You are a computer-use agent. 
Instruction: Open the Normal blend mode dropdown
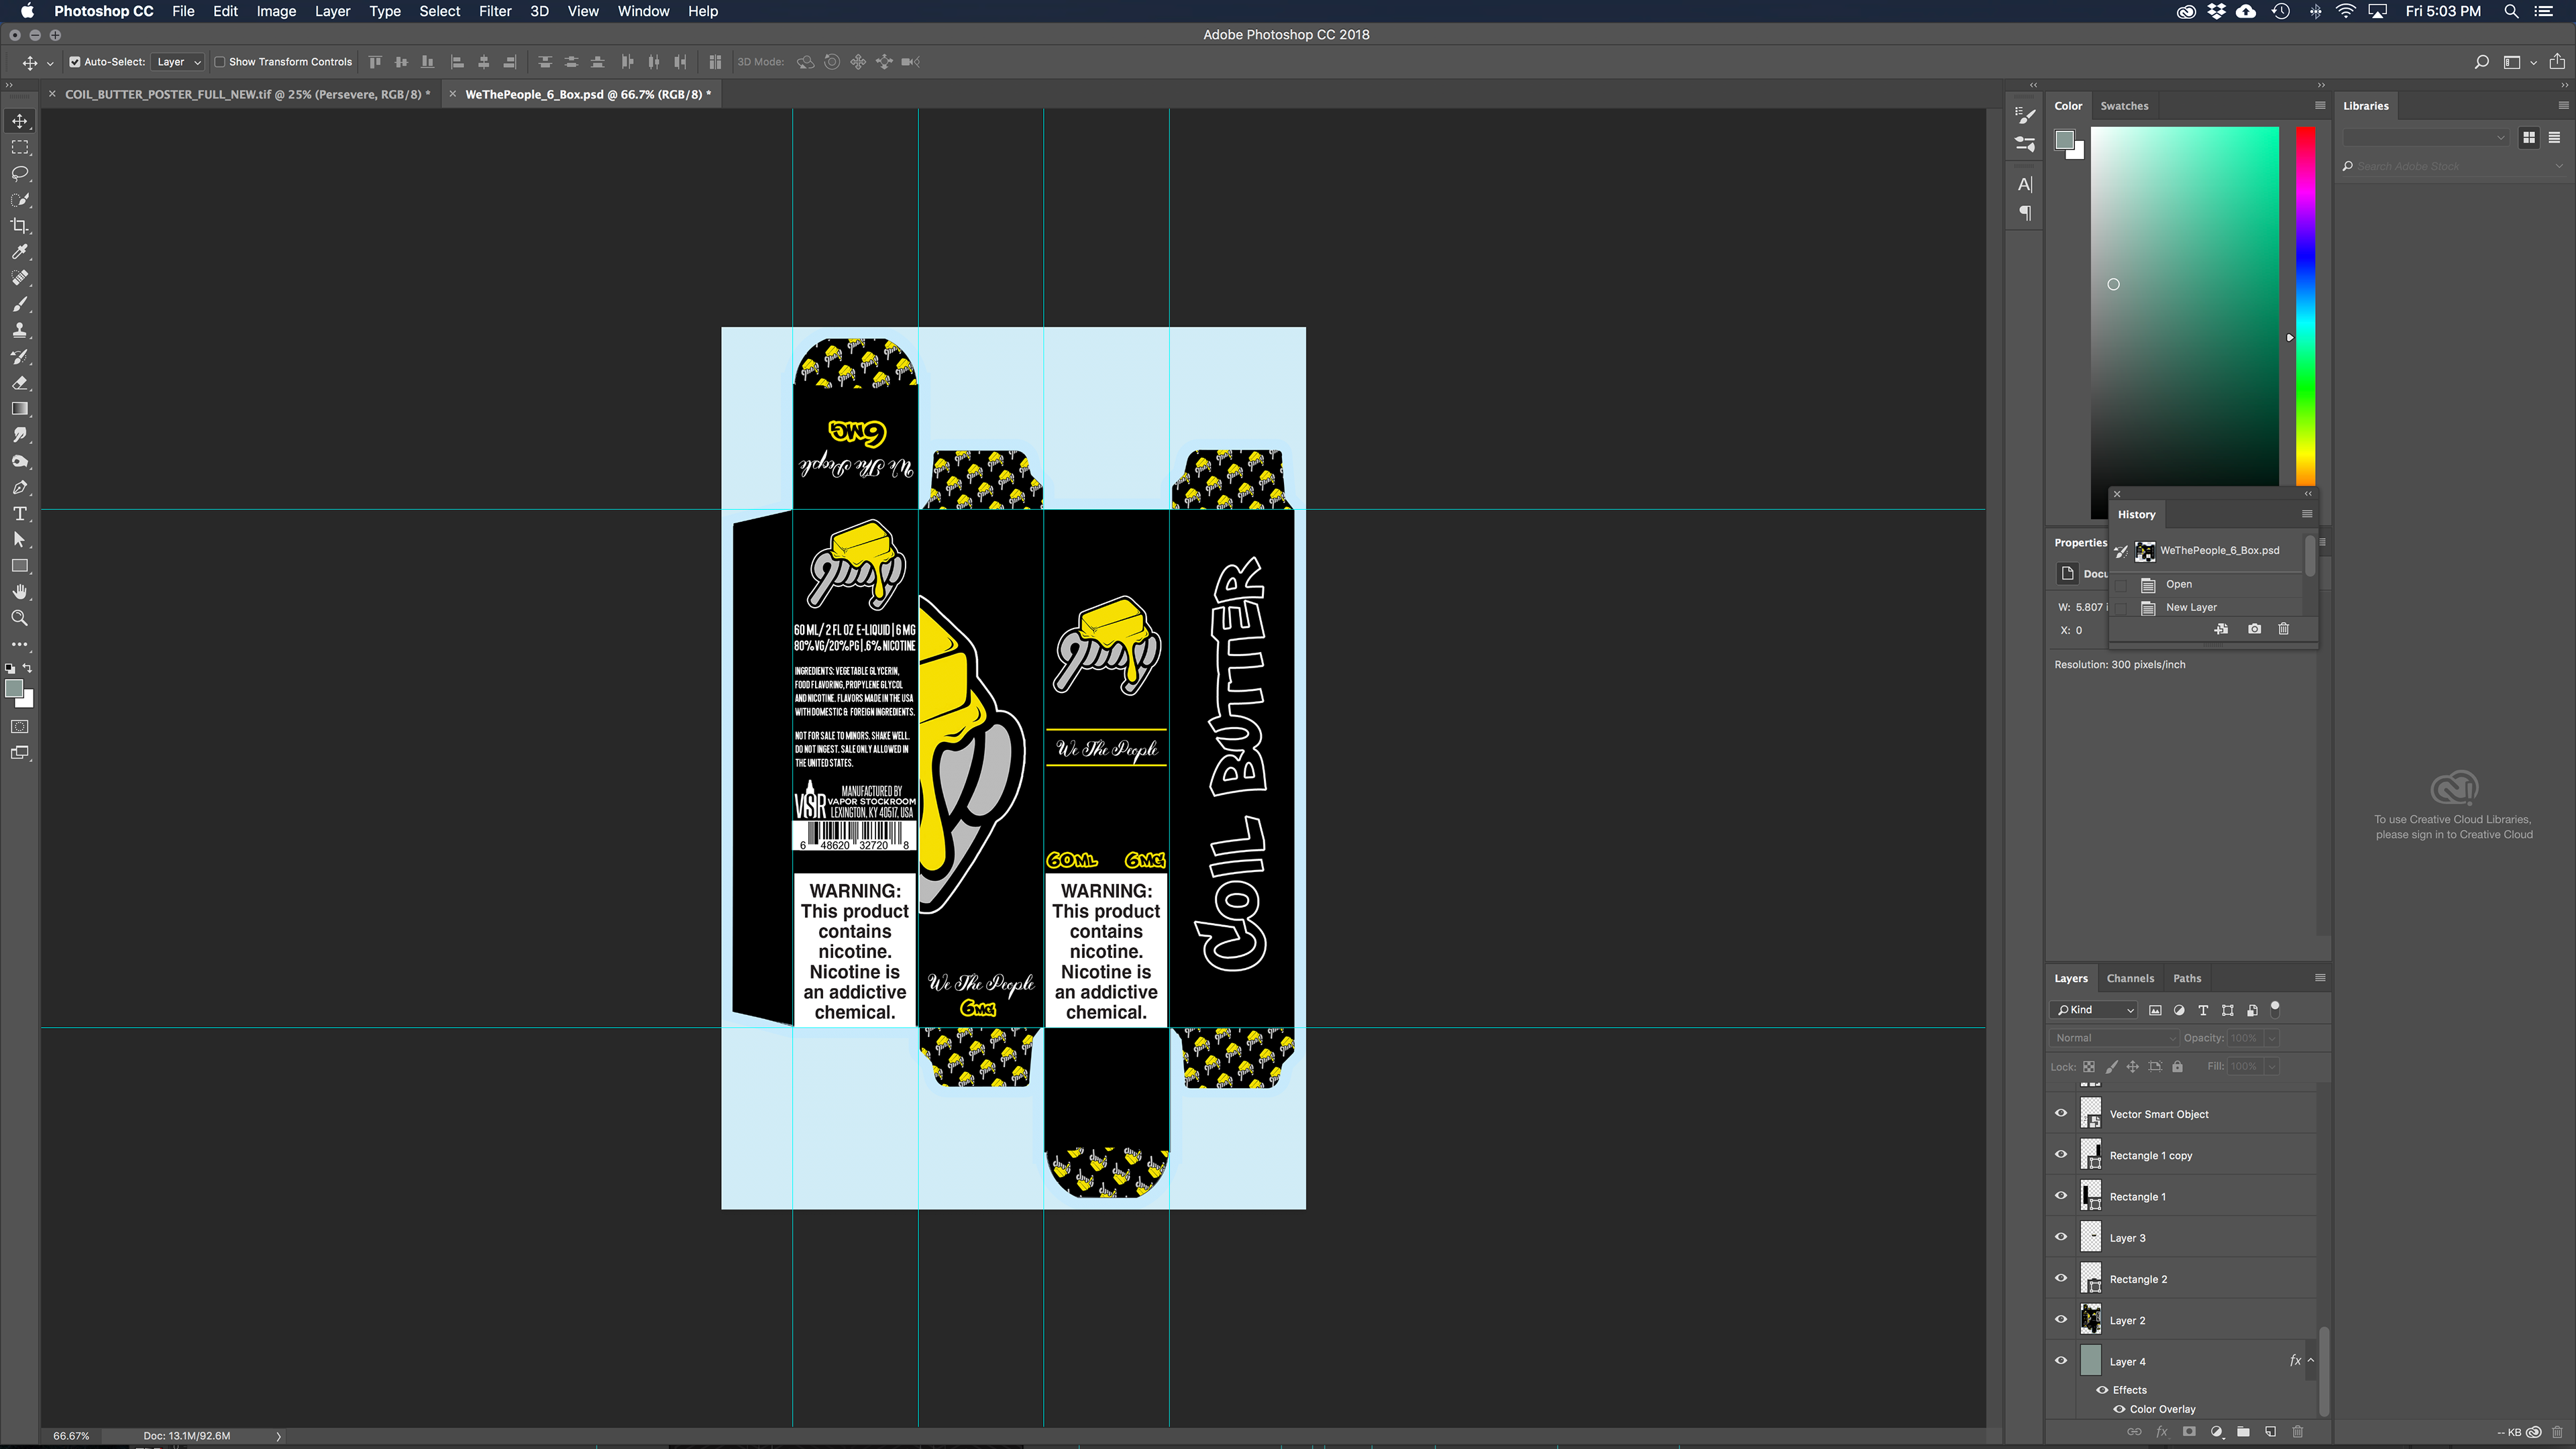point(2114,1038)
